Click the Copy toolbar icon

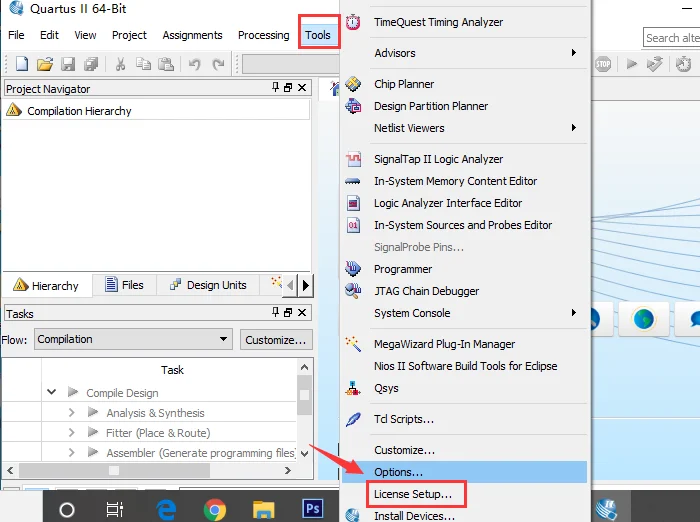(x=143, y=64)
